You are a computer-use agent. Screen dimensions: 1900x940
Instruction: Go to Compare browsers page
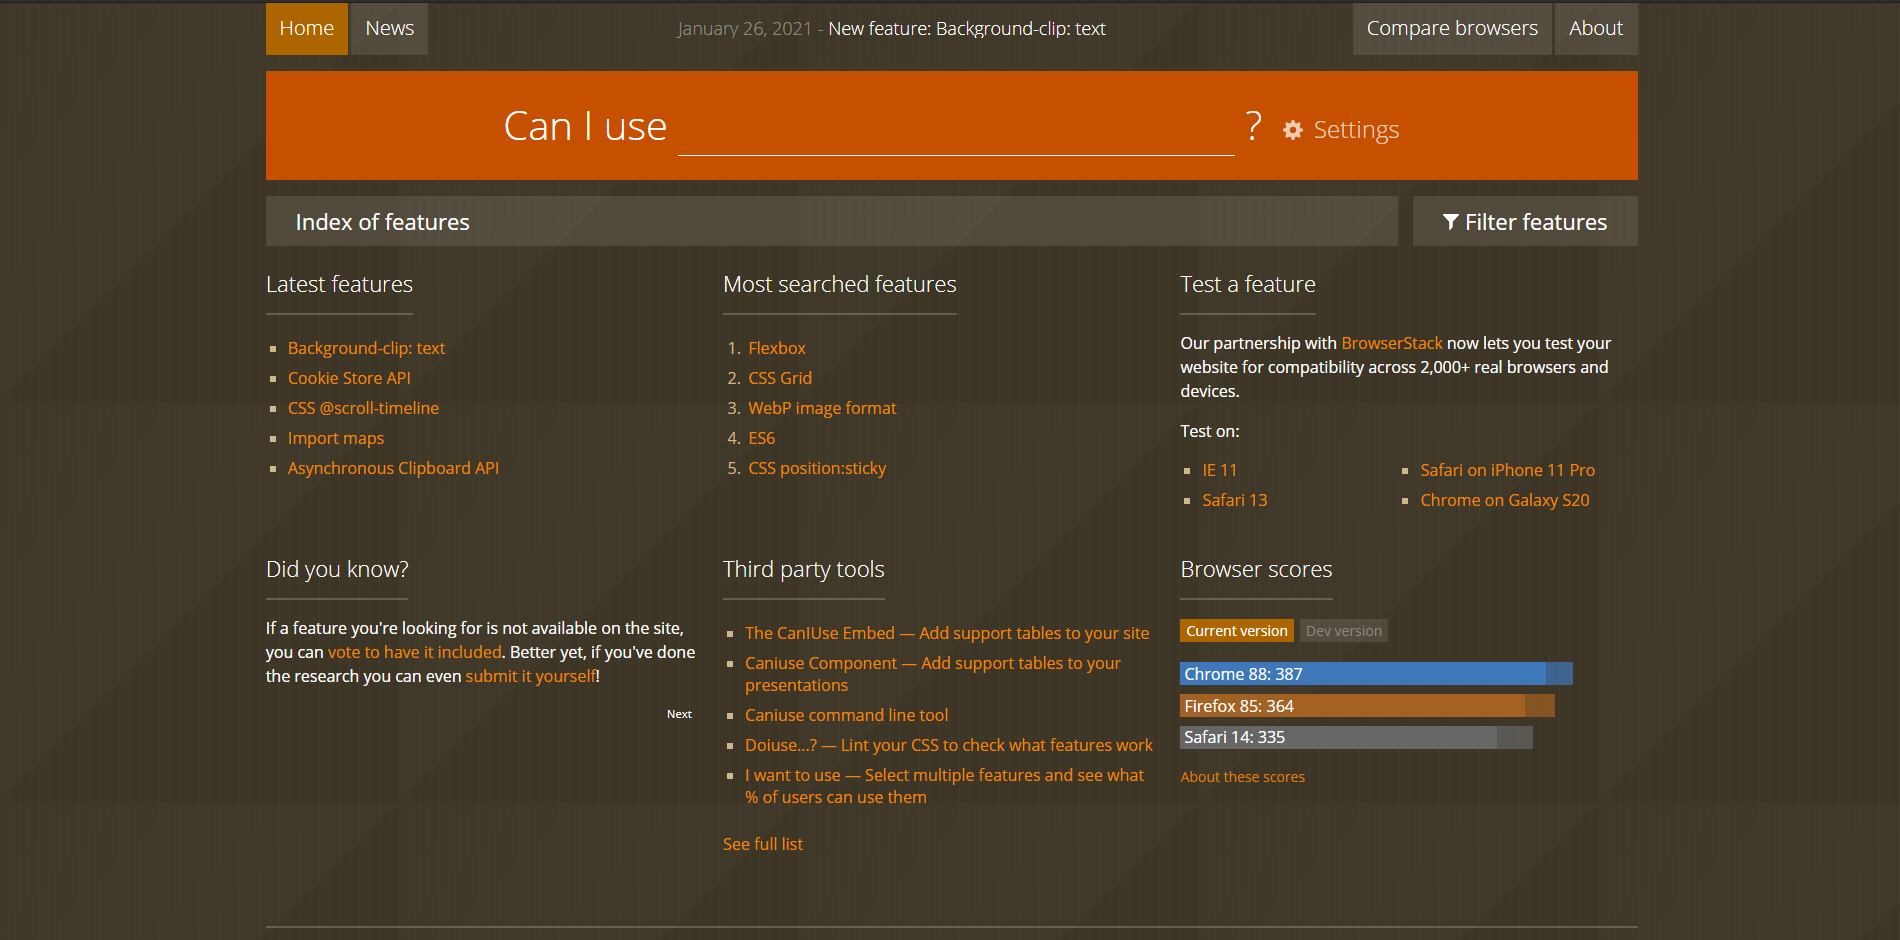(1452, 29)
